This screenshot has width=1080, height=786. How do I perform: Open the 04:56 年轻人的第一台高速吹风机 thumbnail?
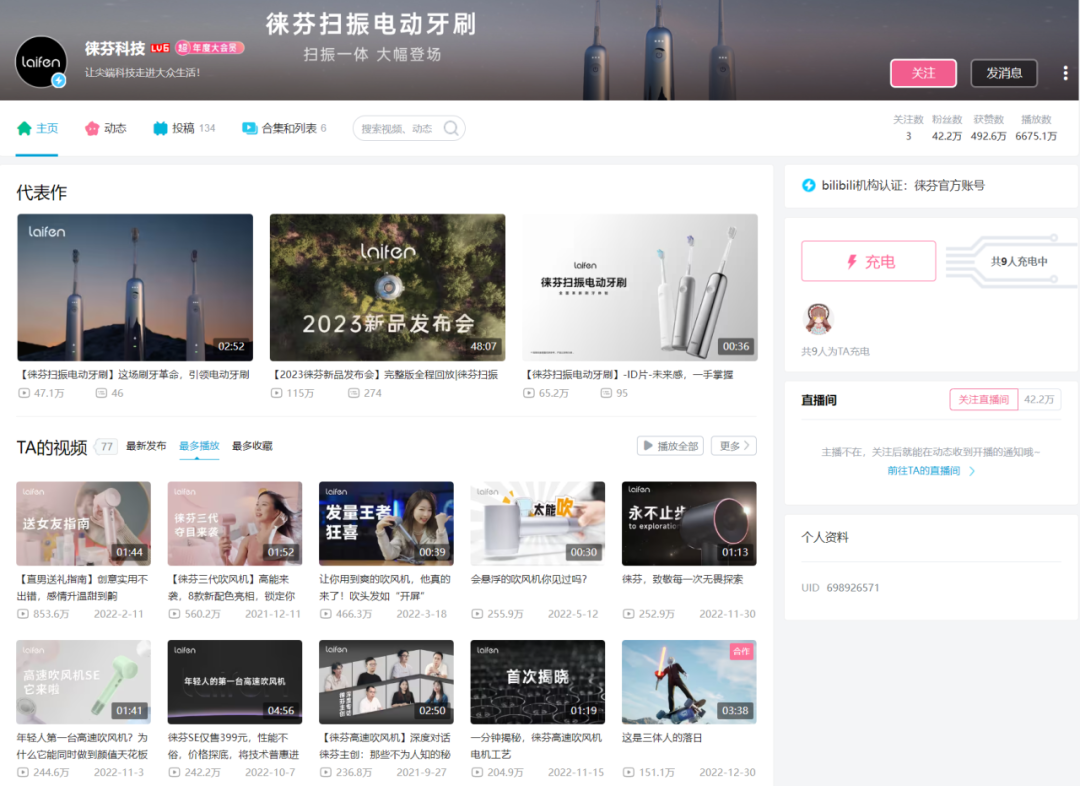coord(235,682)
